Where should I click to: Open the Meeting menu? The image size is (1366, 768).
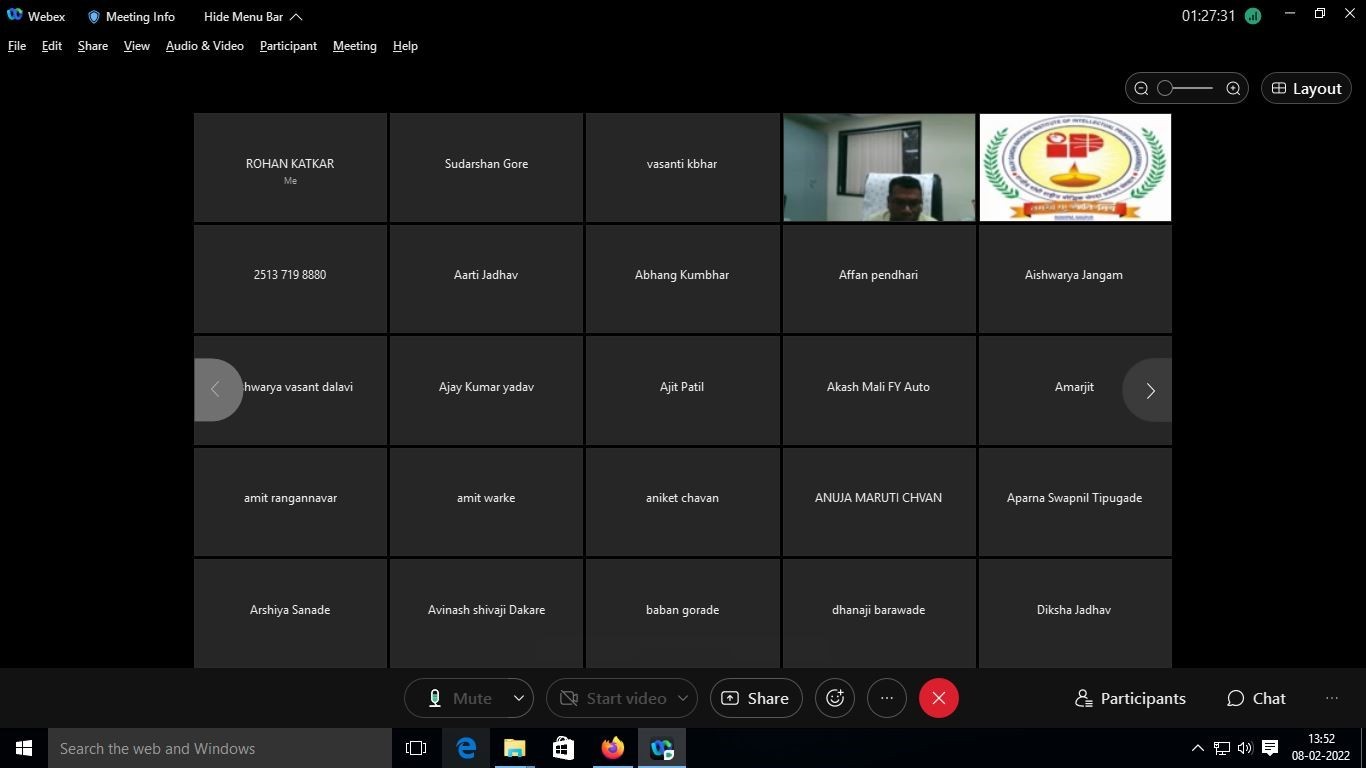point(355,46)
